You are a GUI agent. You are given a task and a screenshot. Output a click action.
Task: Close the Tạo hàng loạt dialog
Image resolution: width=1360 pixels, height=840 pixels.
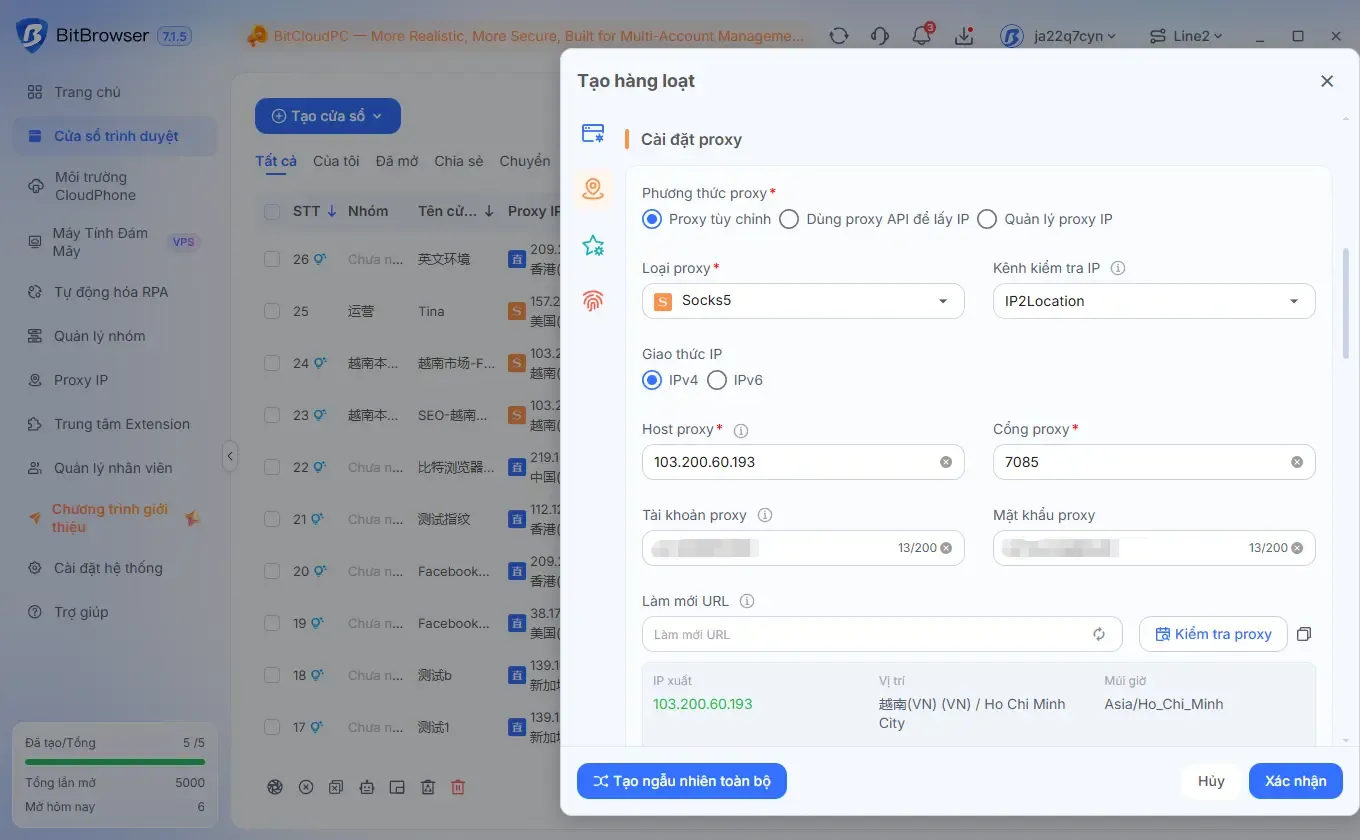click(1327, 81)
